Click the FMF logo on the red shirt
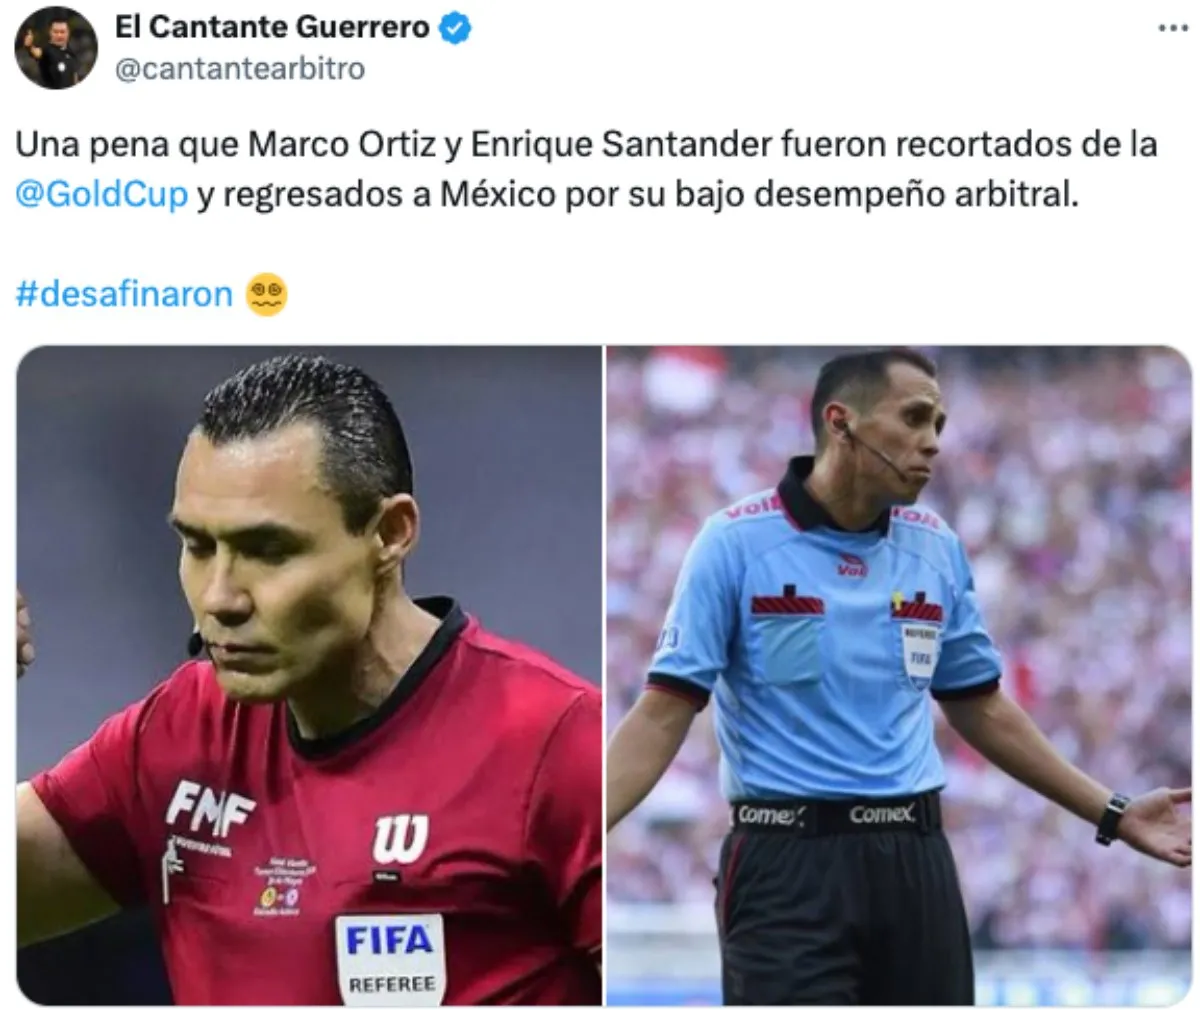This screenshot has height=1010, width=1200. point(210,808)
